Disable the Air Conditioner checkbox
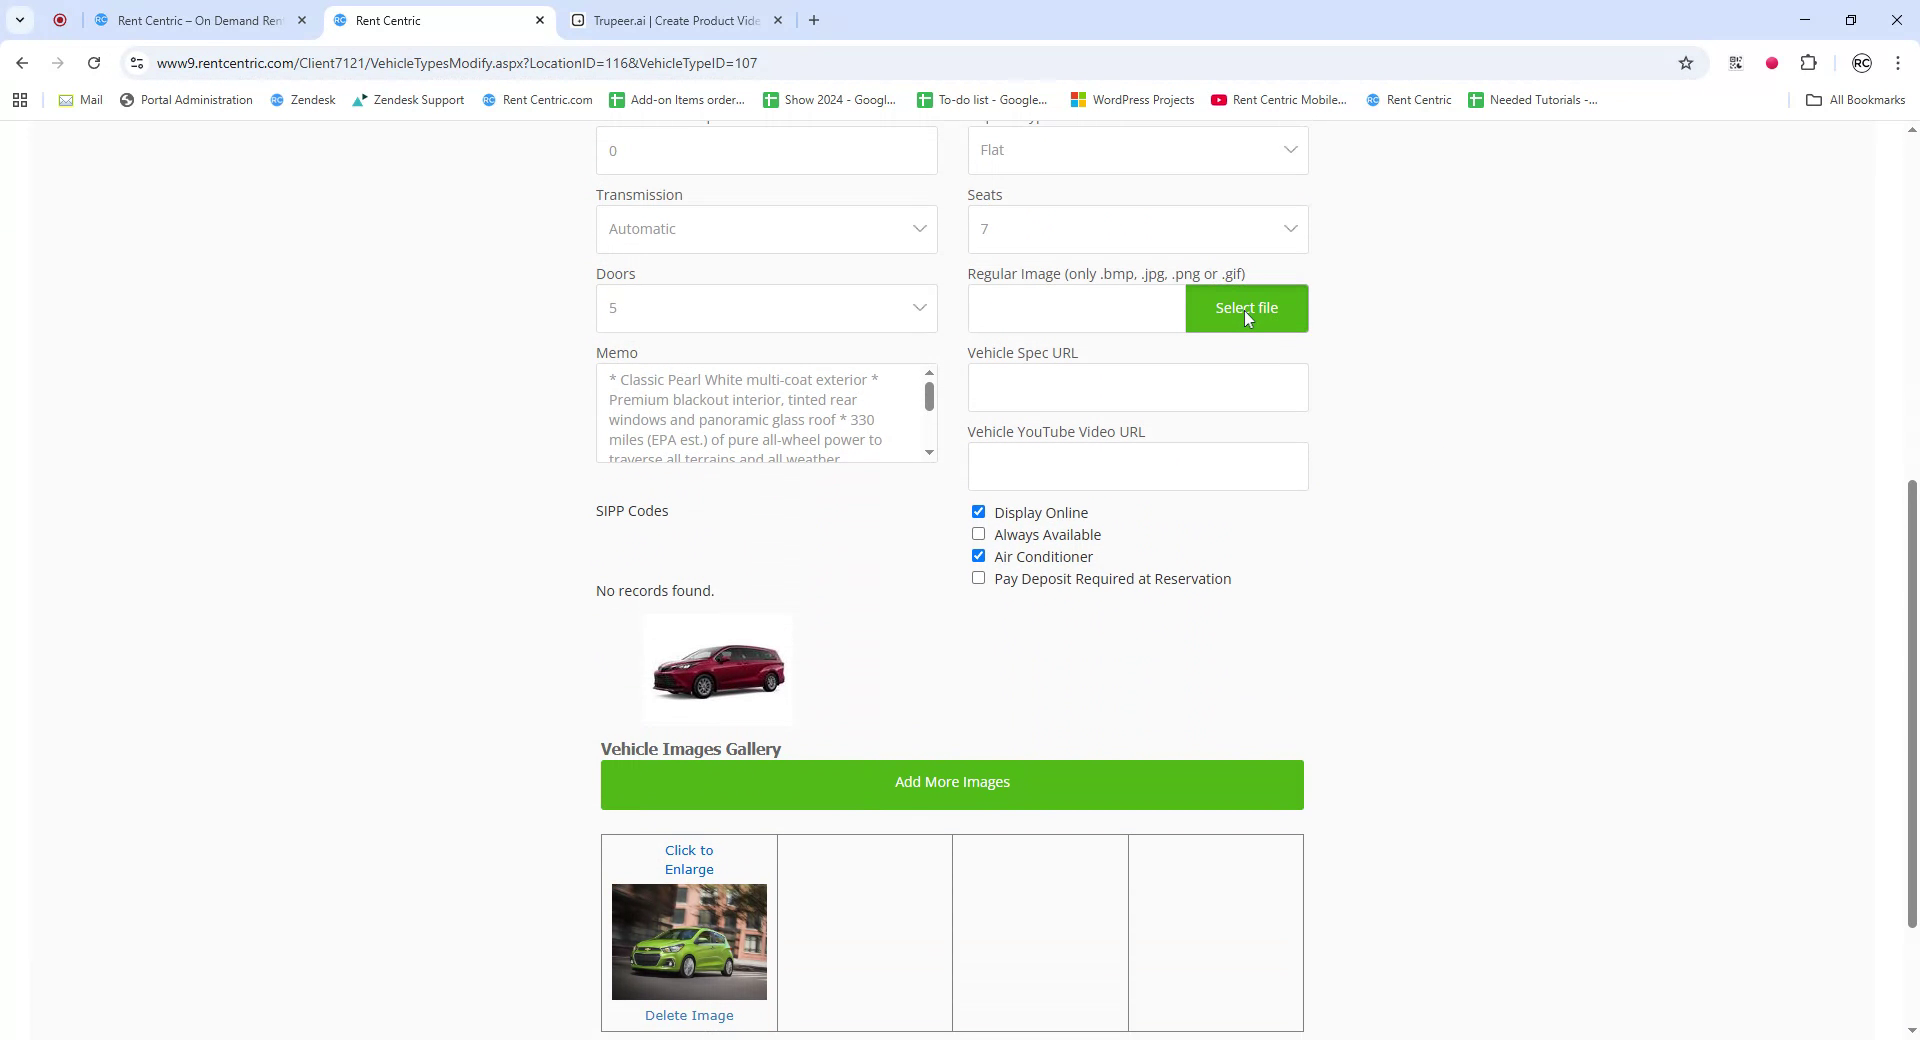1920x1040 pixels. 978,555
